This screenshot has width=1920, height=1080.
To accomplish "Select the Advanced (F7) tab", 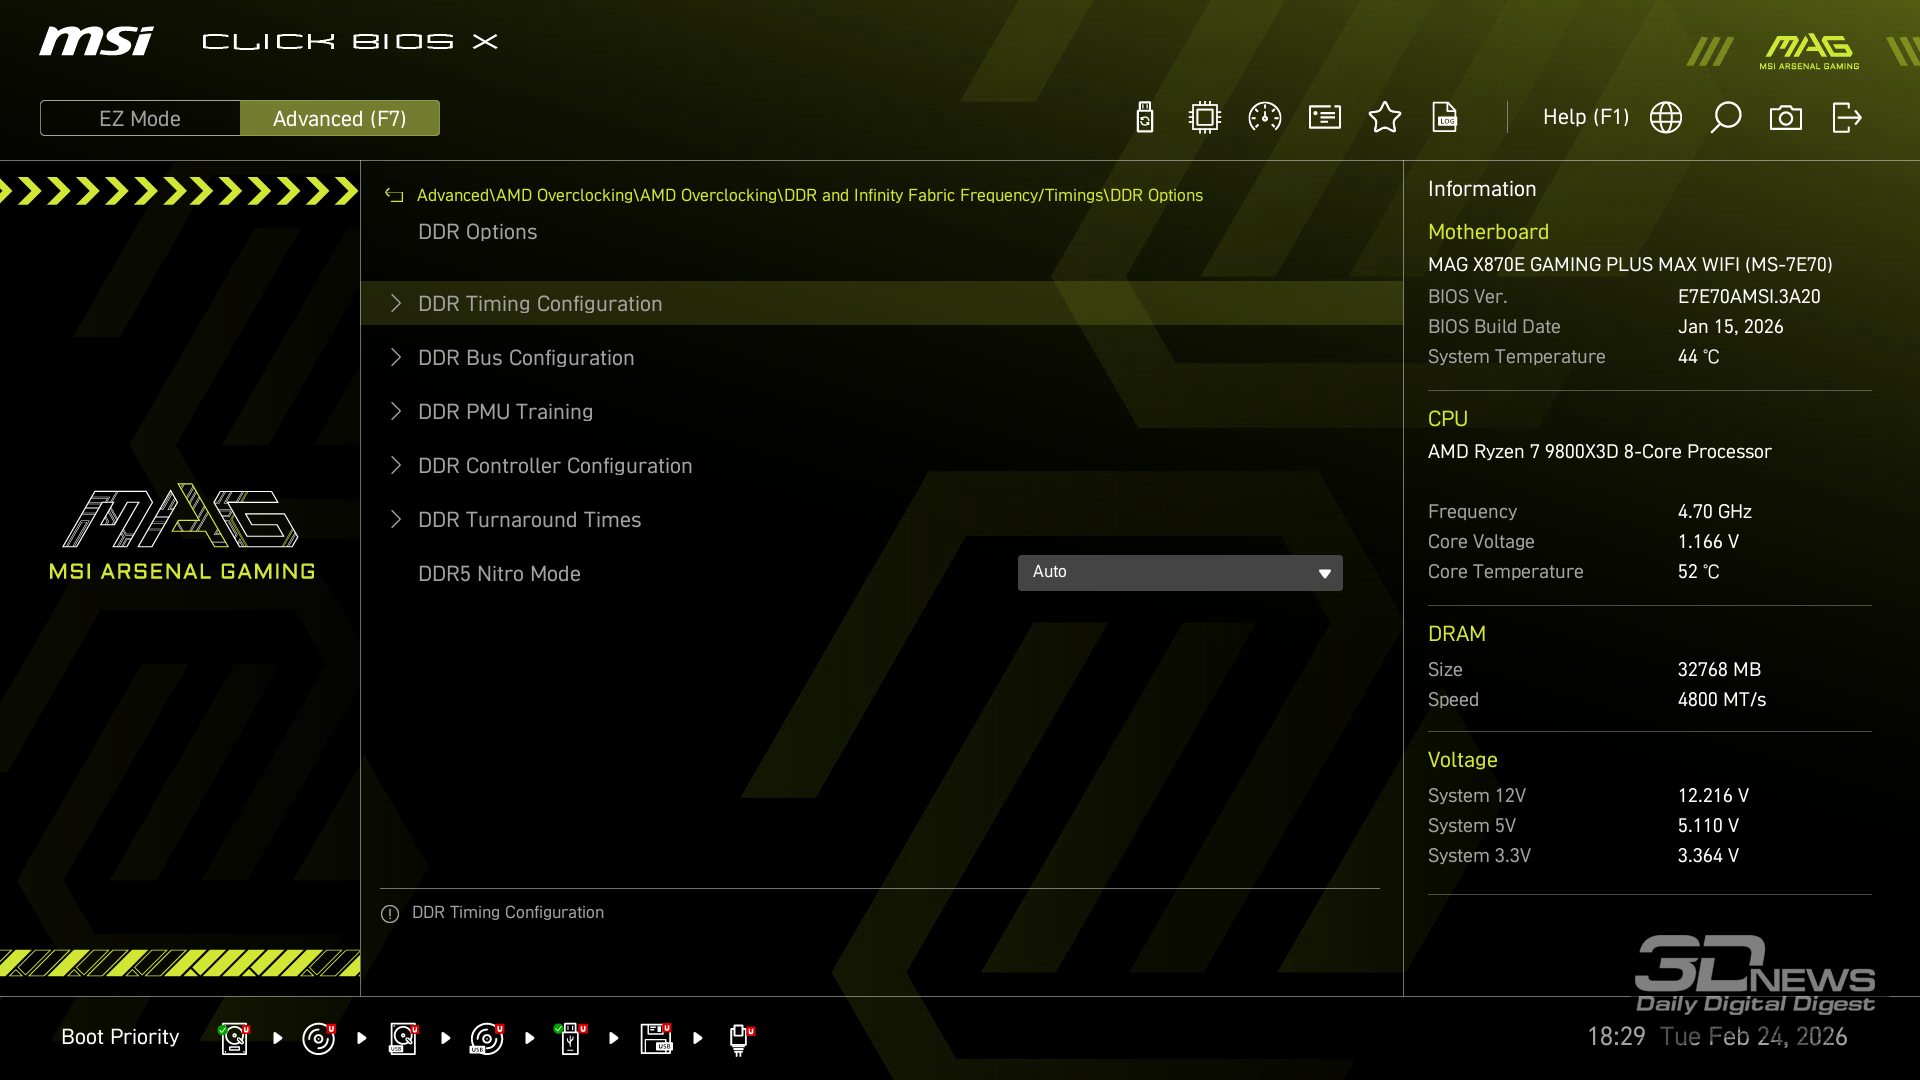I will [340, 118].
